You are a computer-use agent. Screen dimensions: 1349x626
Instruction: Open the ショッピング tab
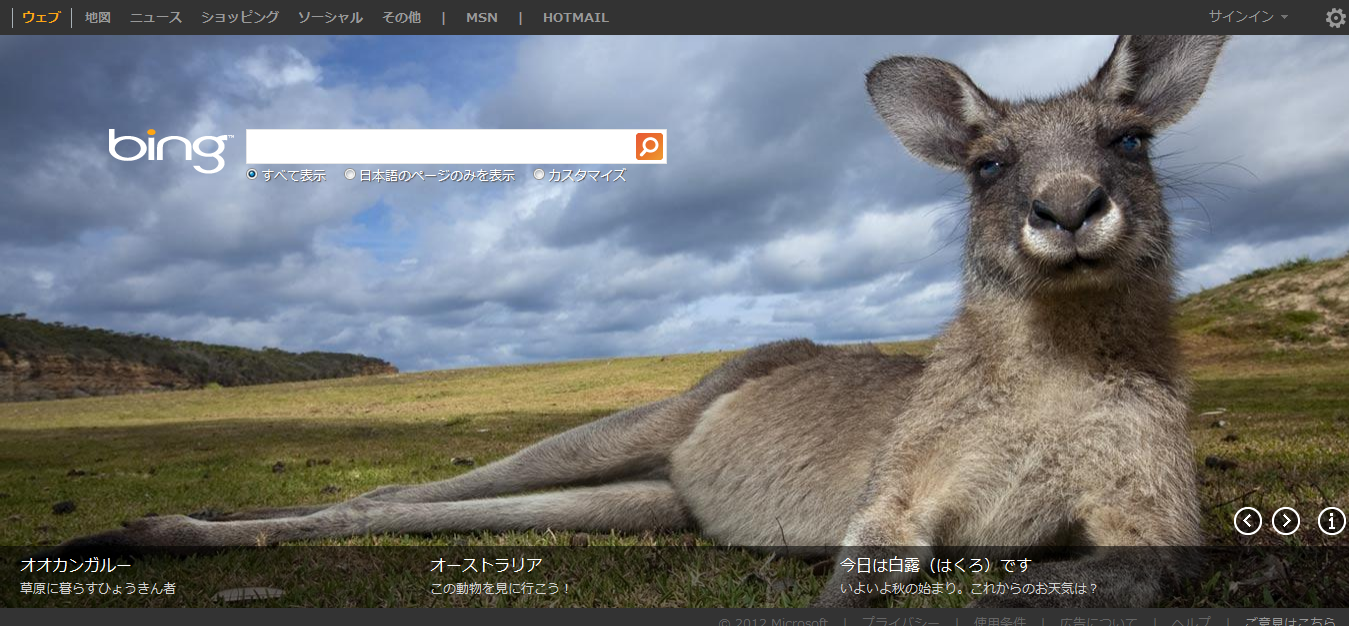point(240,17)
